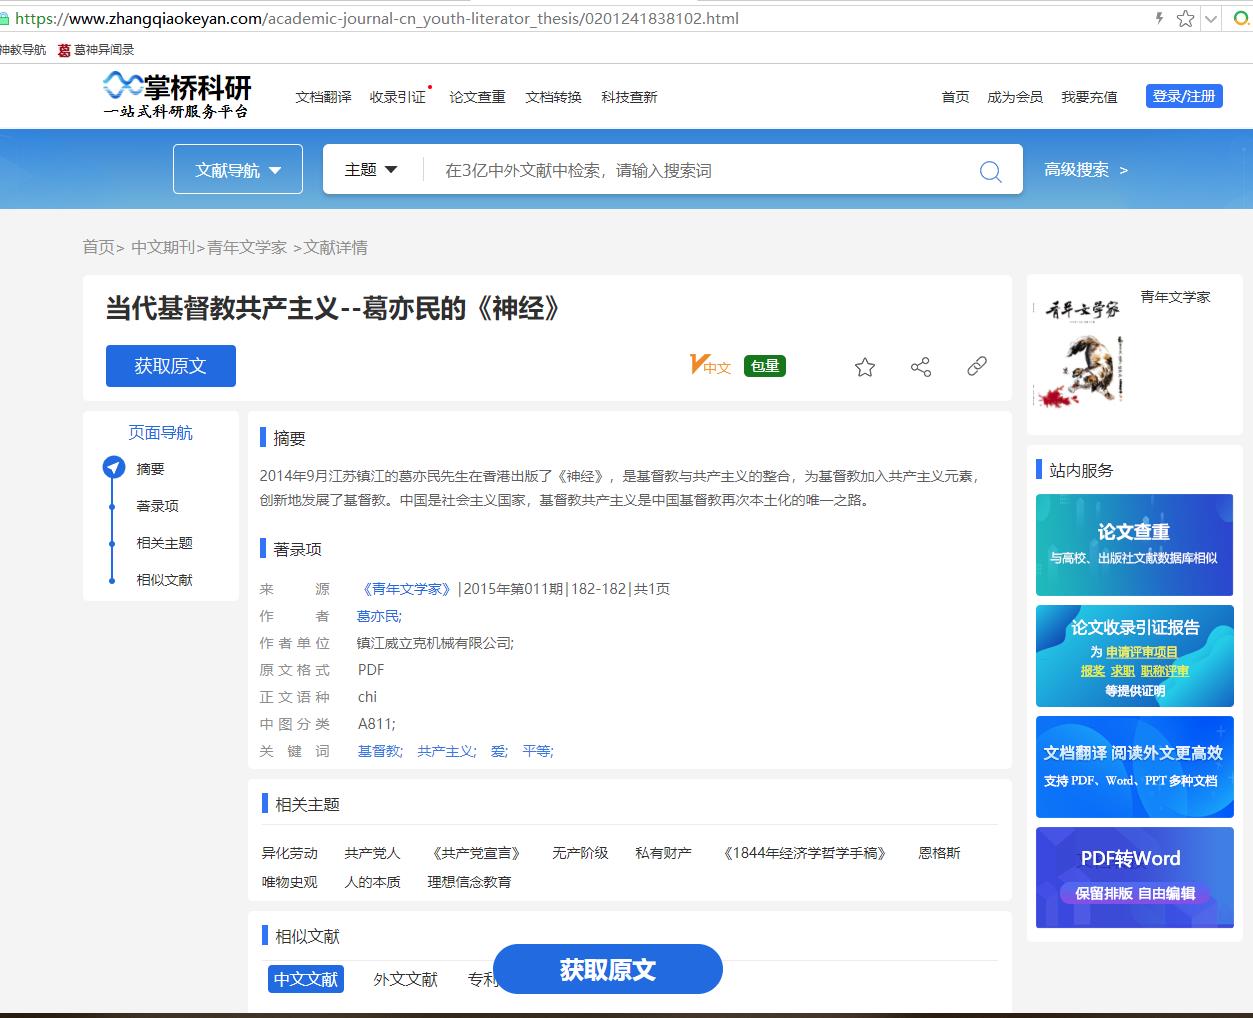
Task: Click the share icon beside the article title
Action: 921,367
